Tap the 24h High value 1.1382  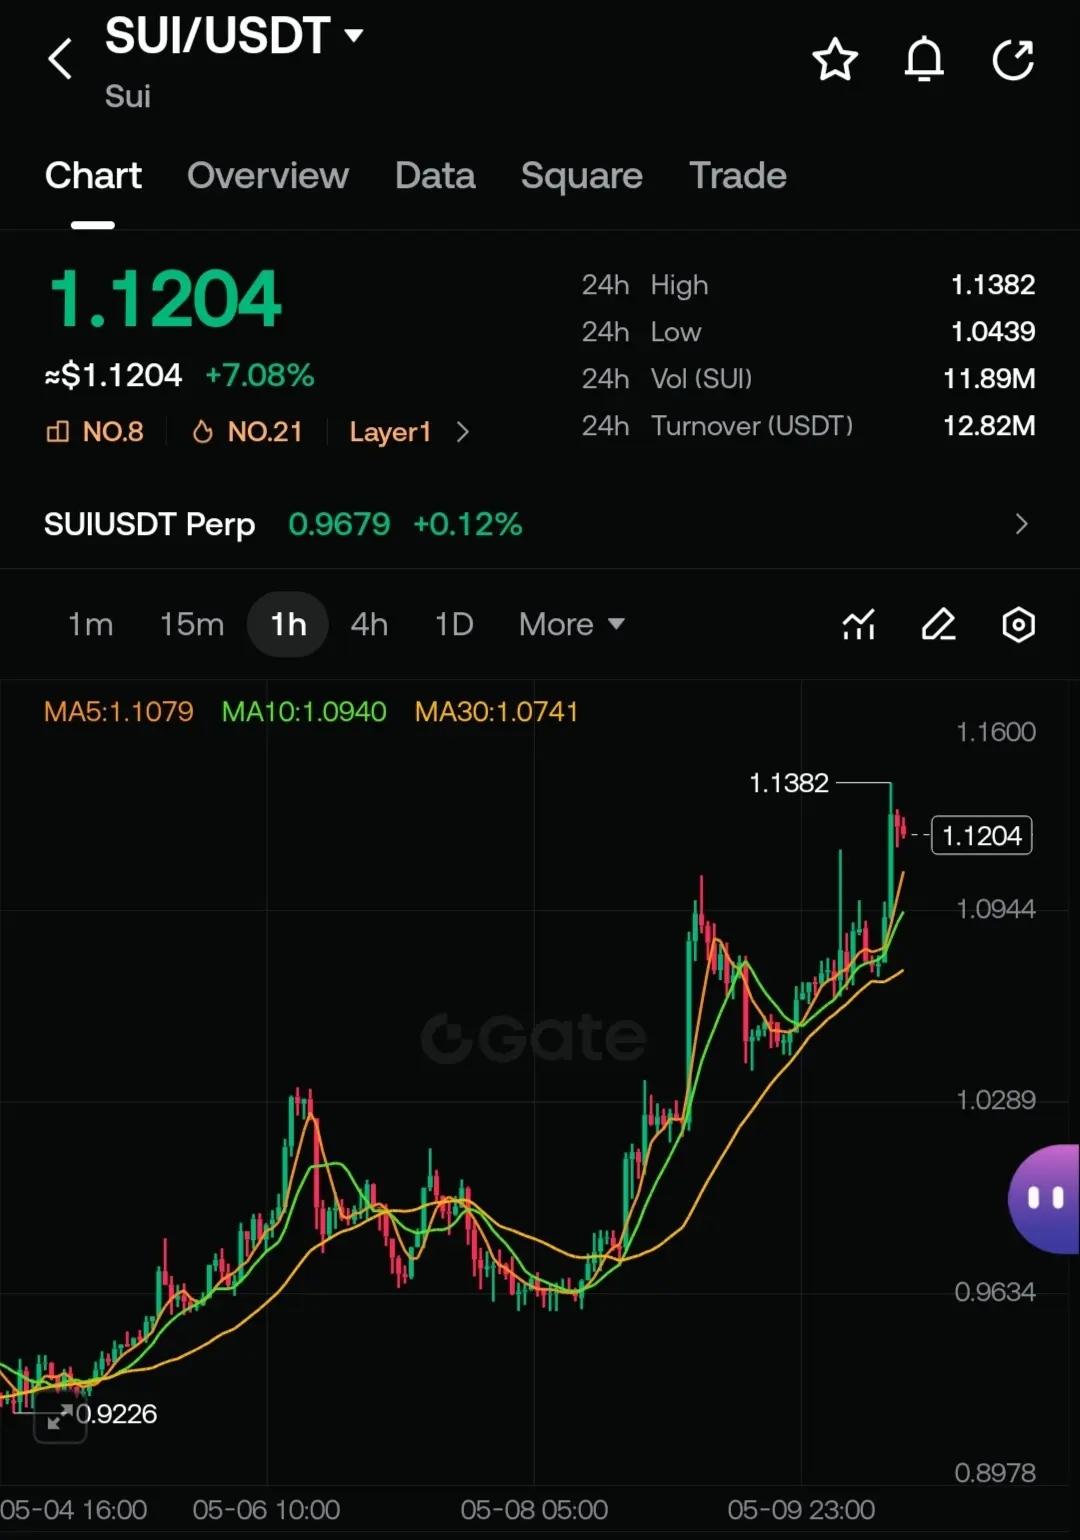[993, 285]
